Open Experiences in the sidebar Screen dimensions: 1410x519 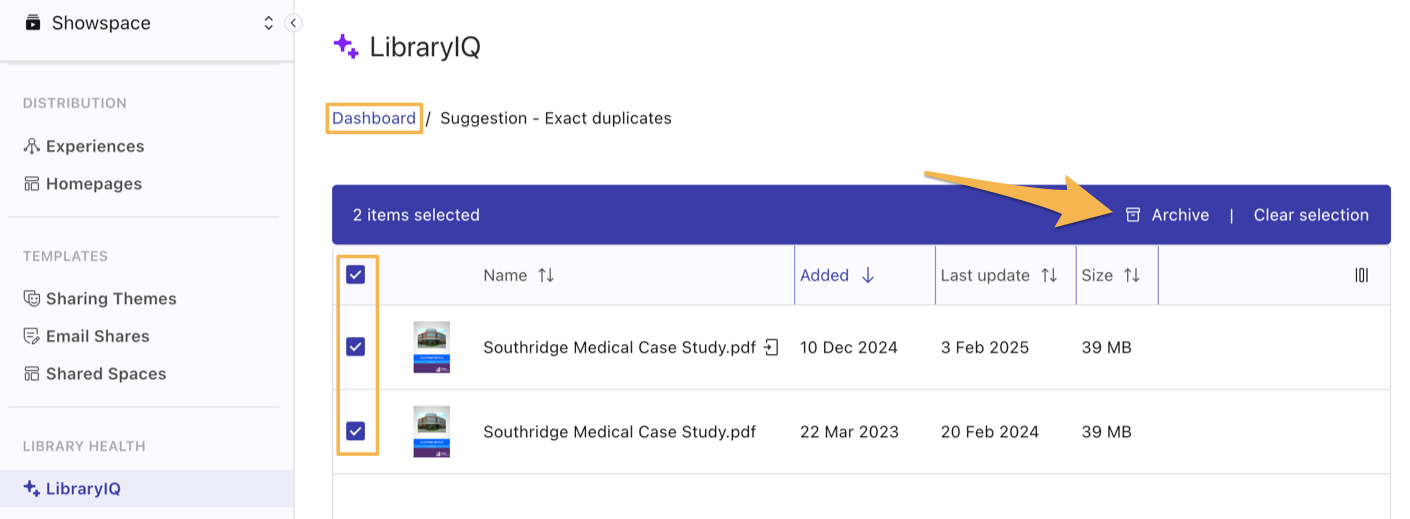point(94,146)
